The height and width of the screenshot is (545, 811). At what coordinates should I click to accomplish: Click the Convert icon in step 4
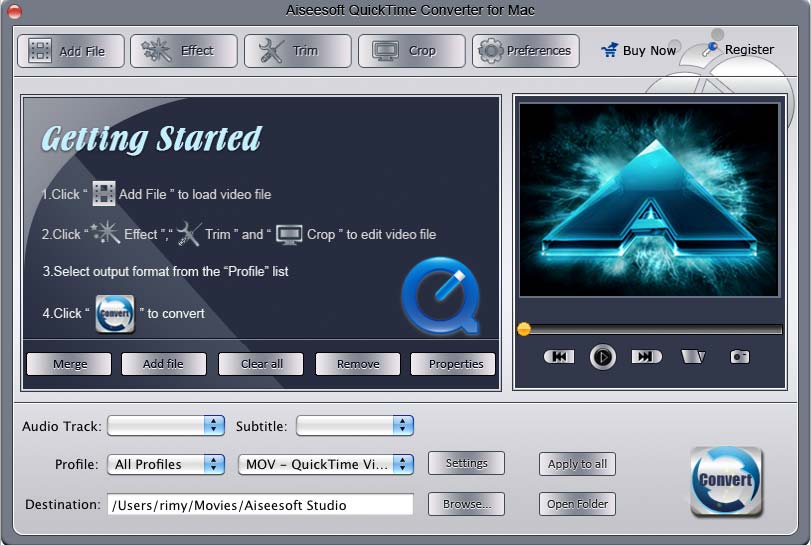pyautogui.click(x=115, y=314)
